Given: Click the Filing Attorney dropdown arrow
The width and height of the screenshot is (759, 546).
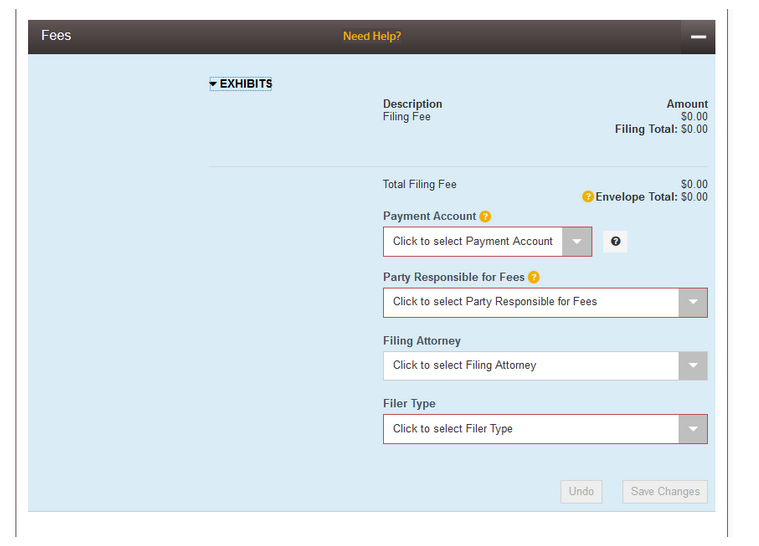Looking at the screenshot, I should point(692,366).
